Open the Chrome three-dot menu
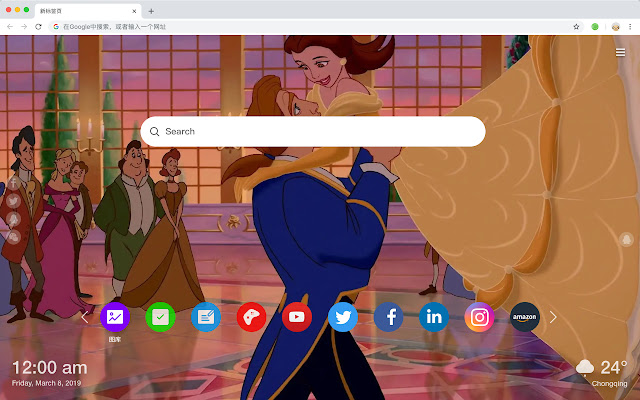This screenshot has width=640, height=400. click(630, 27)
